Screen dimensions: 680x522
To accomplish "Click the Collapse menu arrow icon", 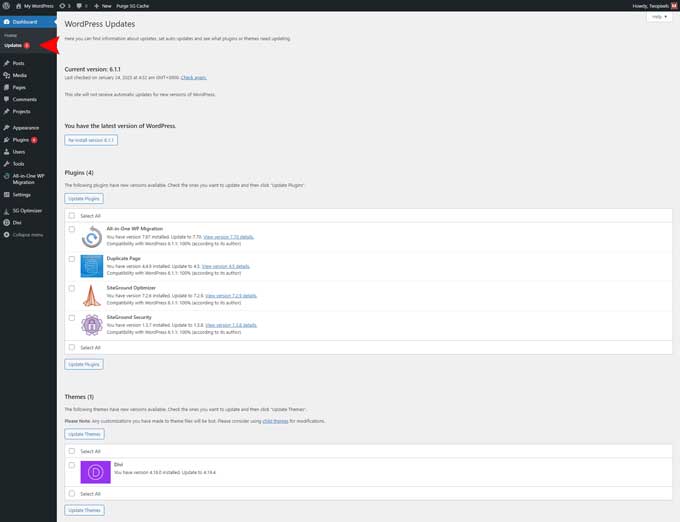I will coord(7,235).
